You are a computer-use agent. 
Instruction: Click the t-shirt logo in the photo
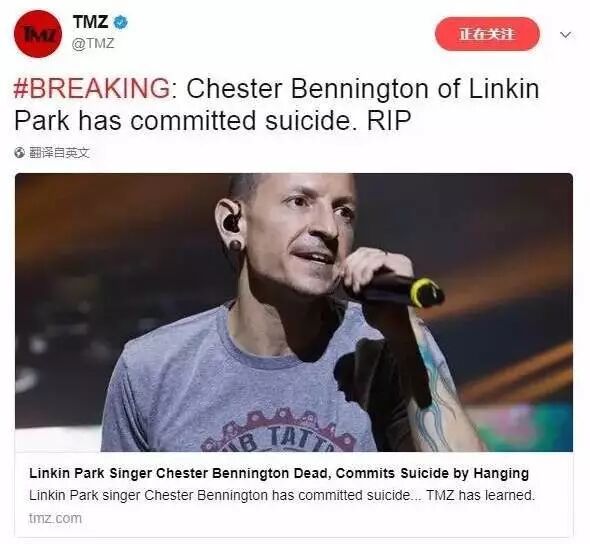tap(277, 432)
